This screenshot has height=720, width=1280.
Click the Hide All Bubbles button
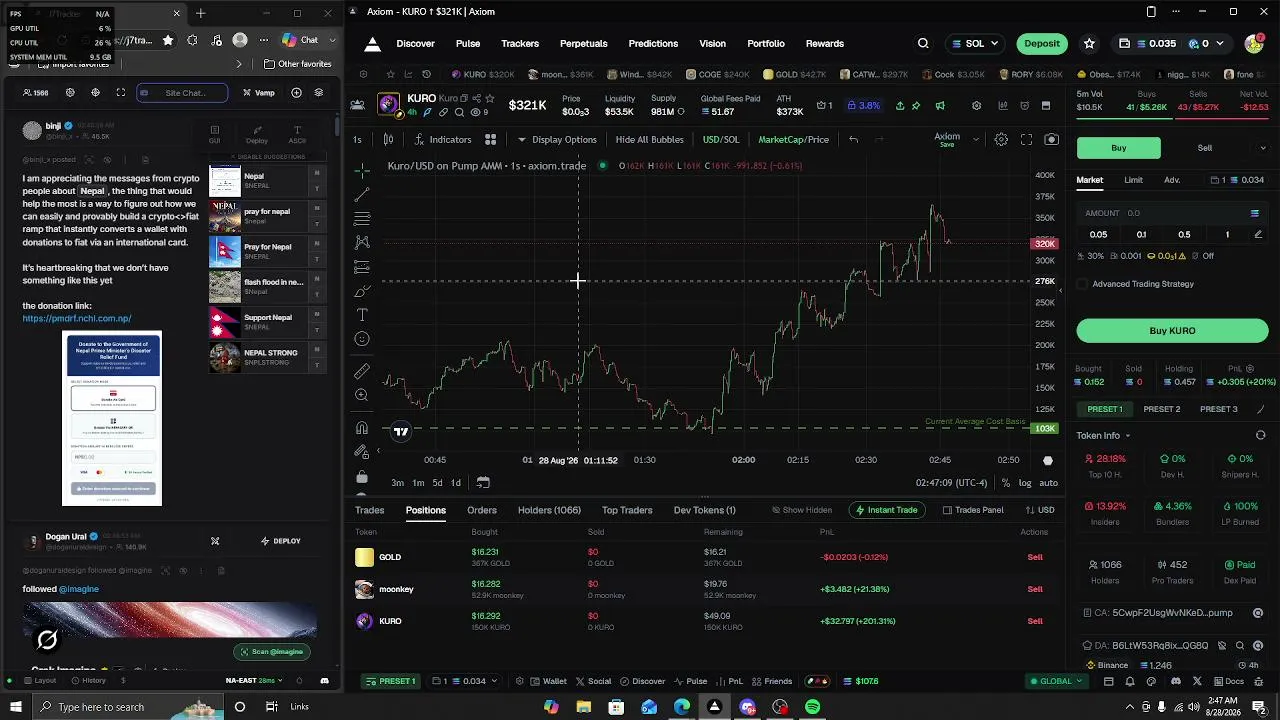click(x=650, y=140)
